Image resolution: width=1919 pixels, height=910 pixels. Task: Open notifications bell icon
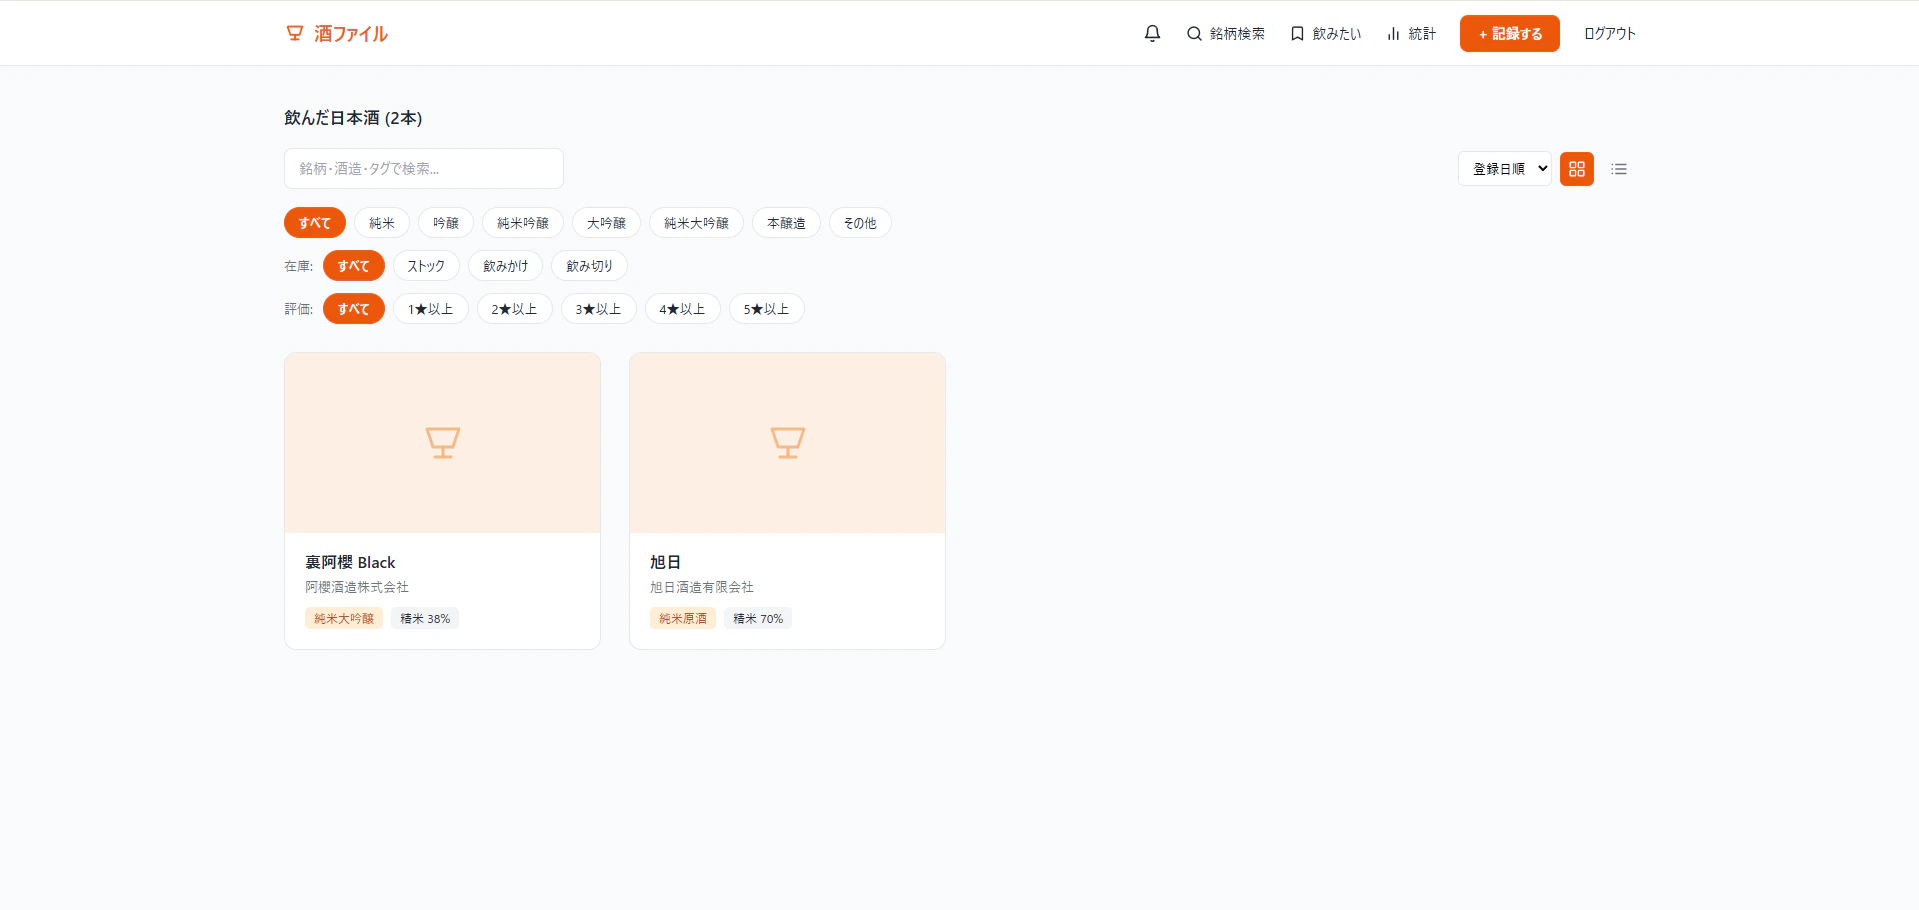pyautogui.click(x=1152, y=33)
